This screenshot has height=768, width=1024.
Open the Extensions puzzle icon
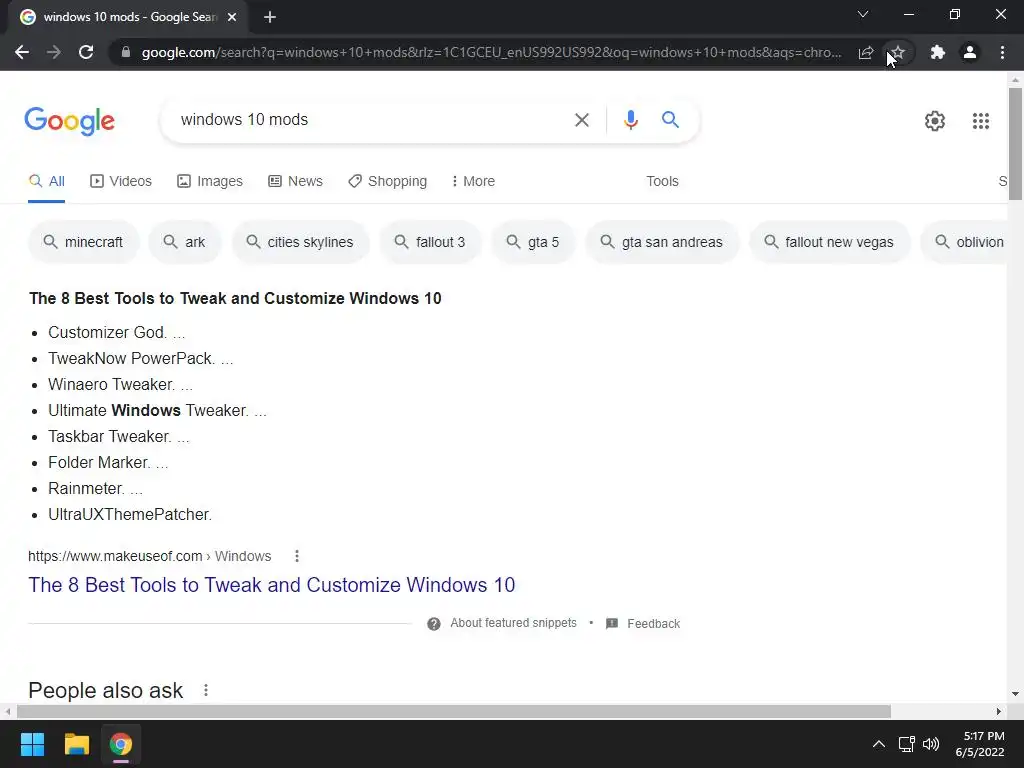pyautogui.click(x=938, y=52)
